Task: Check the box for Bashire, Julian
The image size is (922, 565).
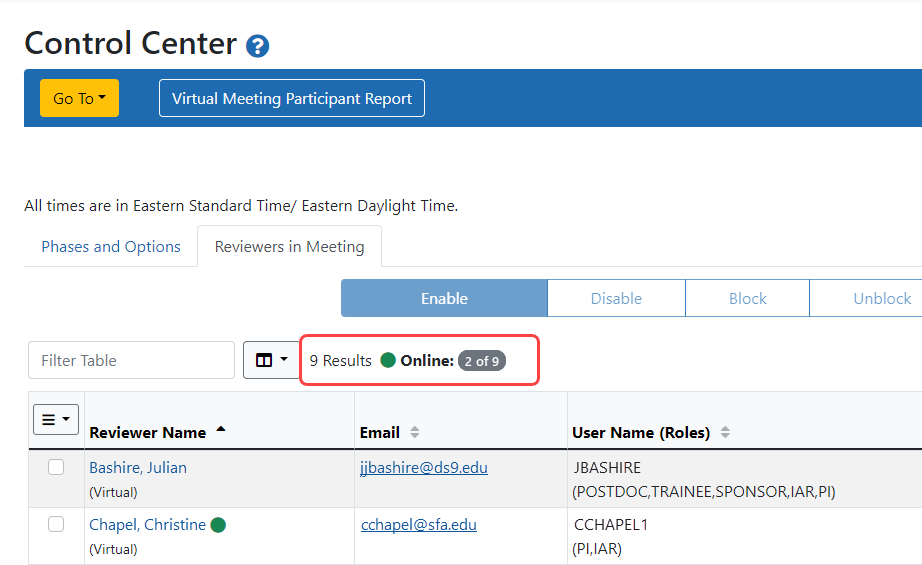Action: 56,467
